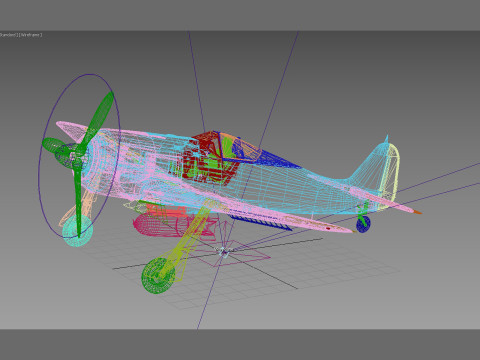480x360 pixels.
Task: Select the teal wheel behind the propeller
Action: click(x=77, y=231)
